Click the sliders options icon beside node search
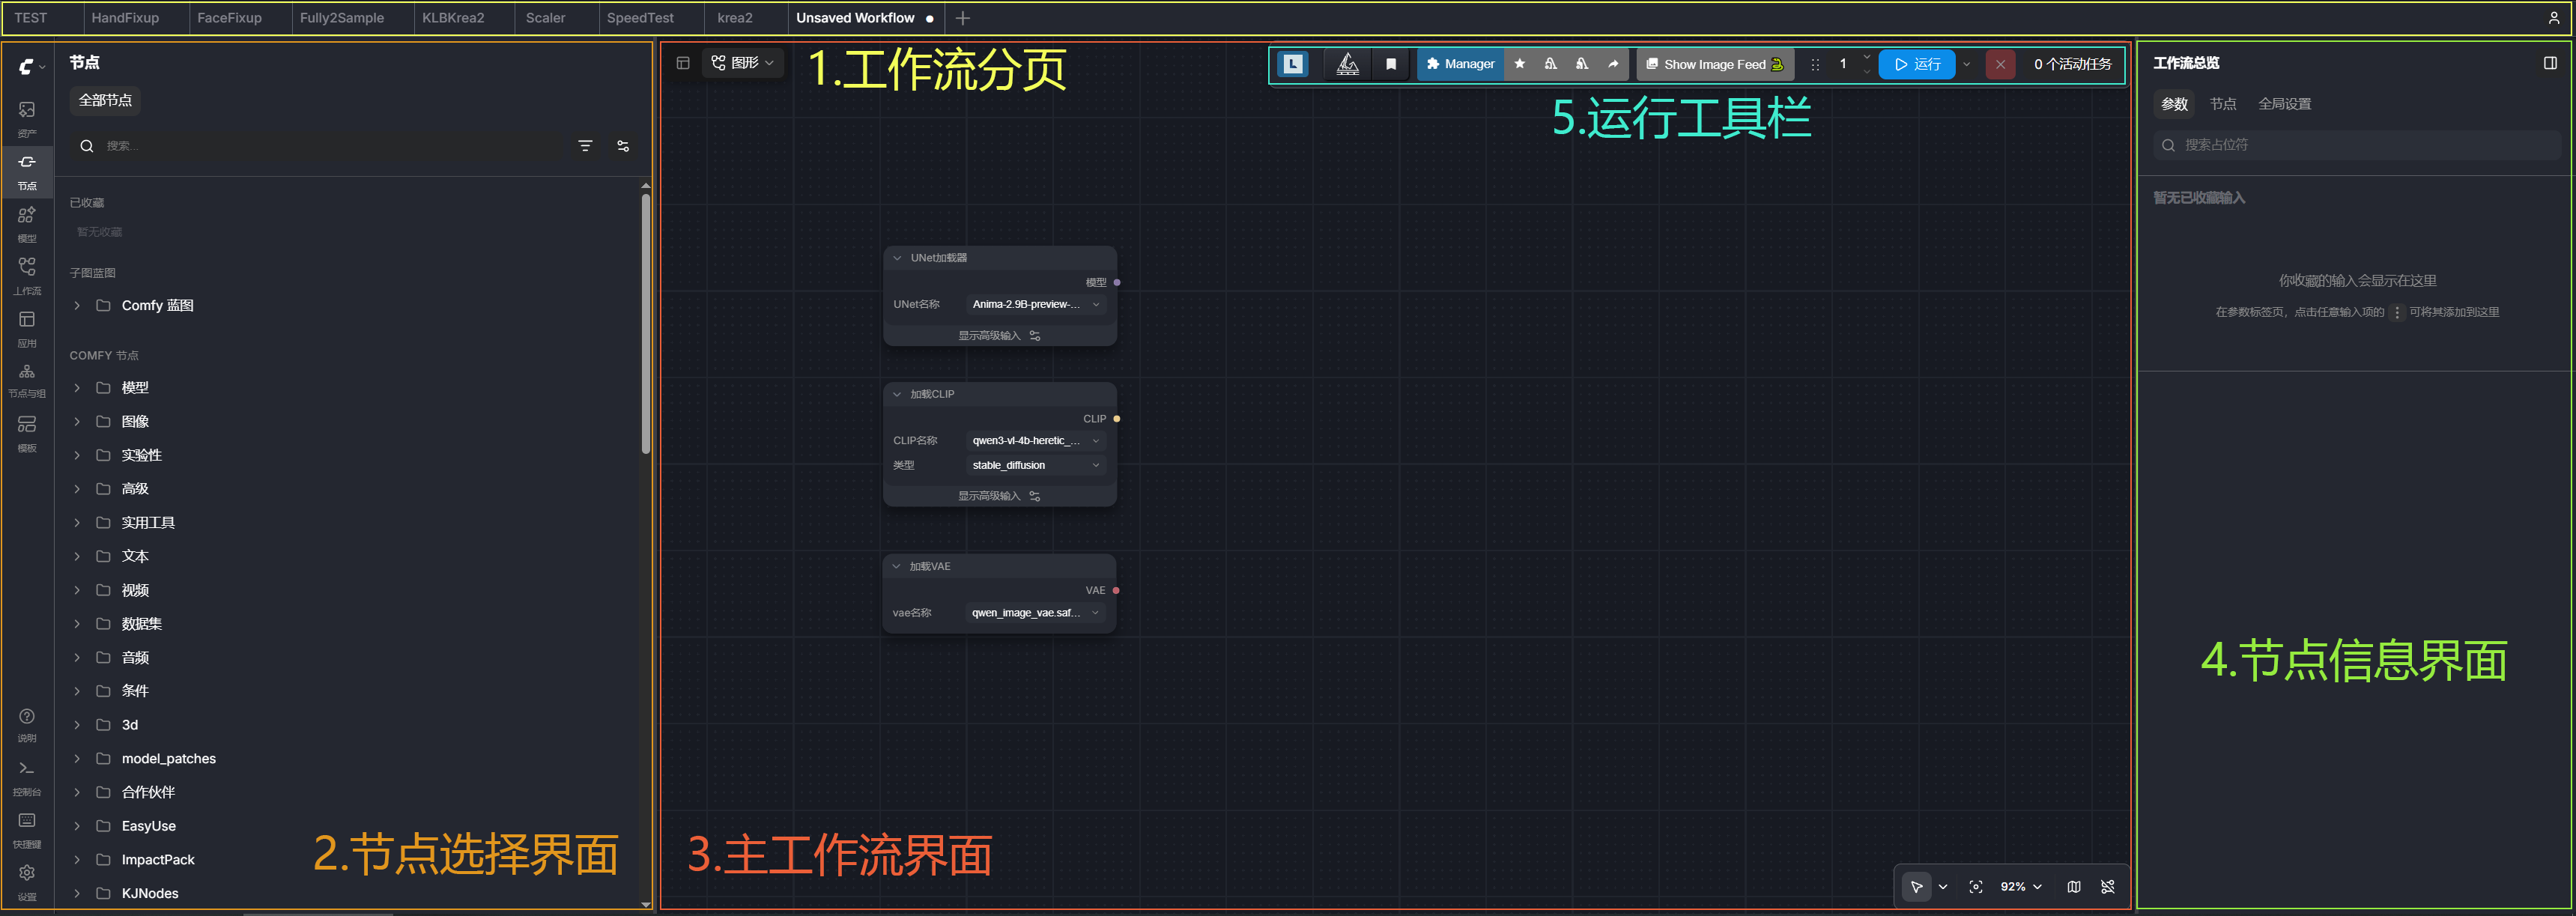The height and width of the screenshot is (916, 2576). point(623,146)
